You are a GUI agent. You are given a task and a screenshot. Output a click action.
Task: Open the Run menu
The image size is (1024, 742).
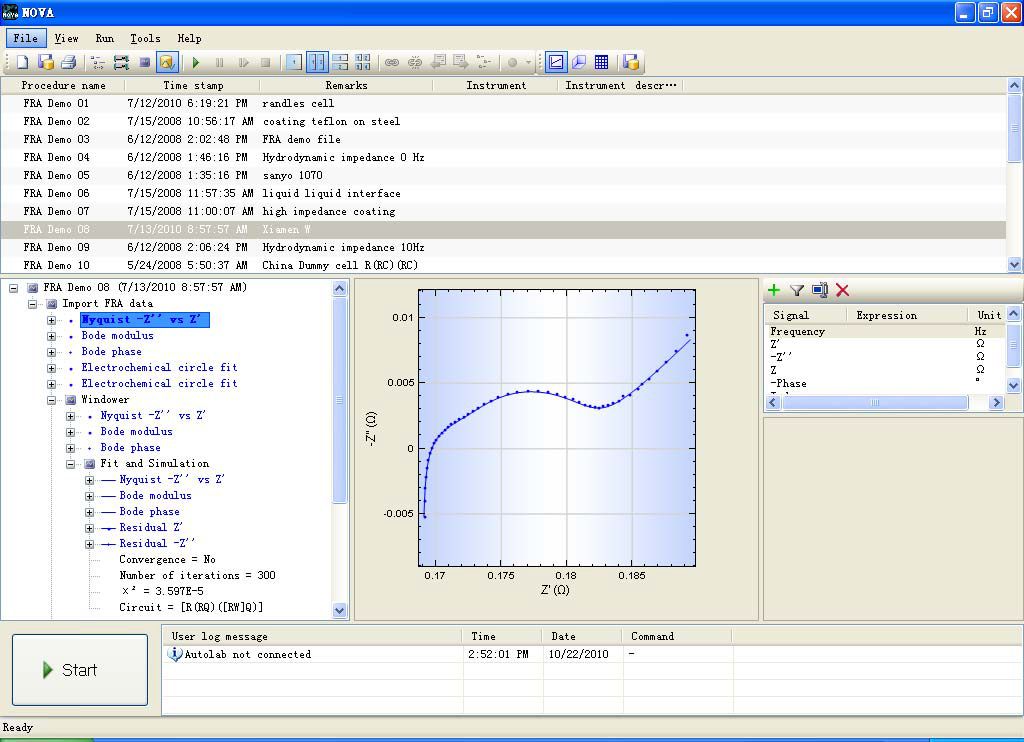coord(104,38)
